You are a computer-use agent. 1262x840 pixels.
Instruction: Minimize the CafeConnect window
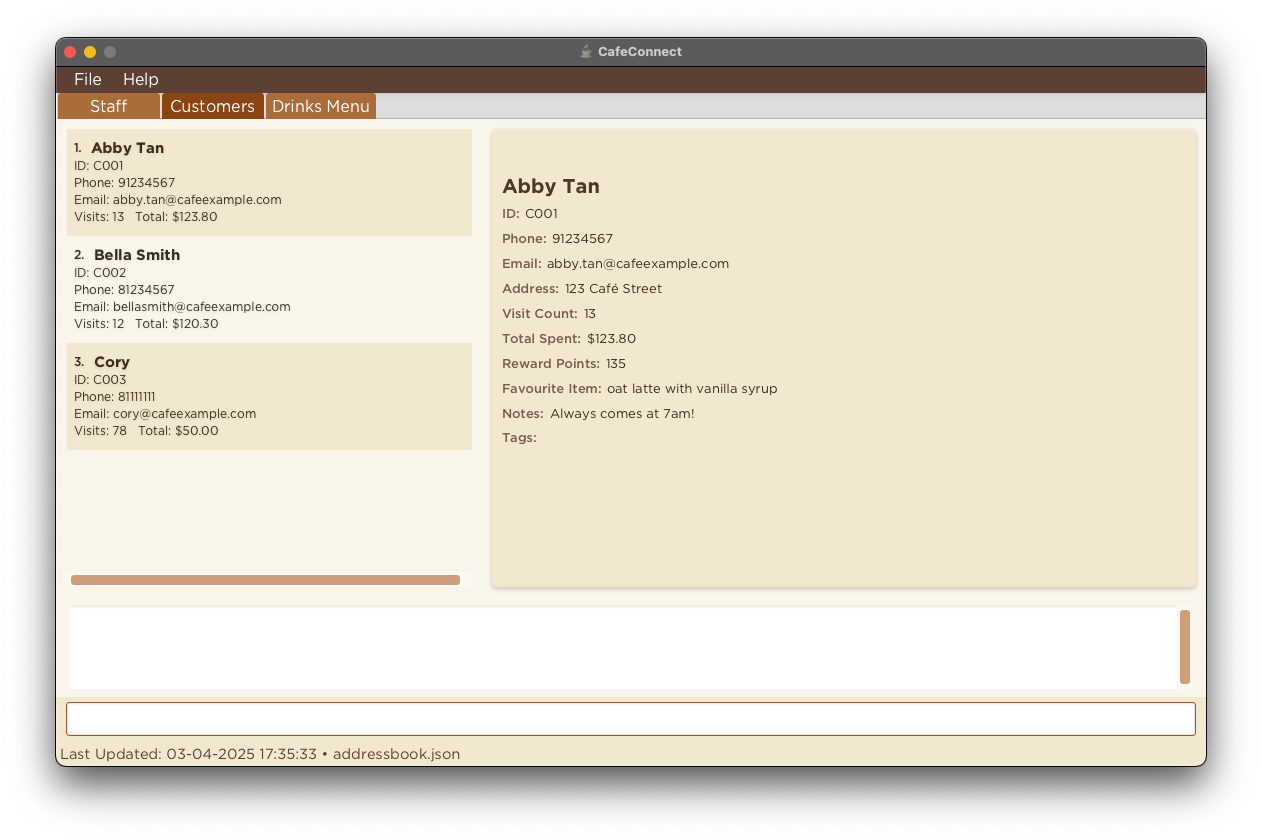(90, 52)
